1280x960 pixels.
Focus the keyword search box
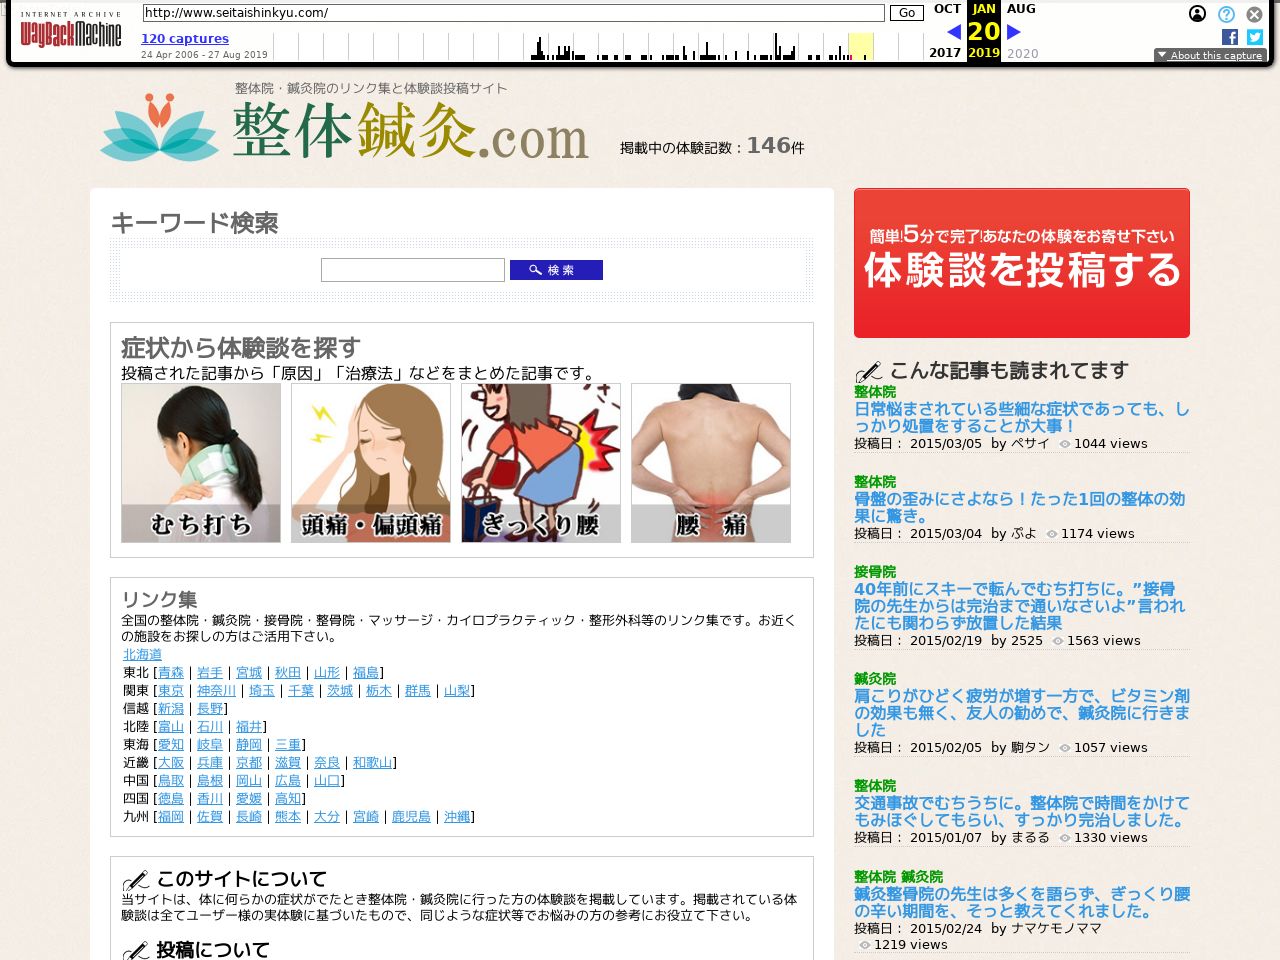coord(412,270)
